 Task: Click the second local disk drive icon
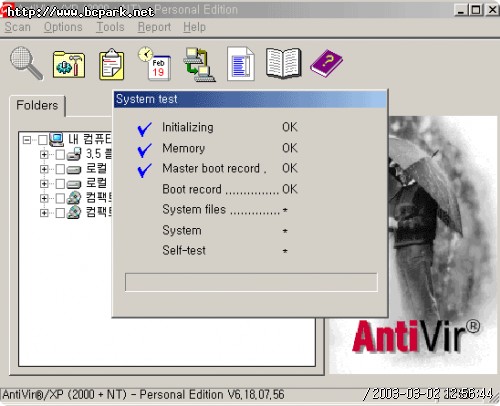coord(74,184)
